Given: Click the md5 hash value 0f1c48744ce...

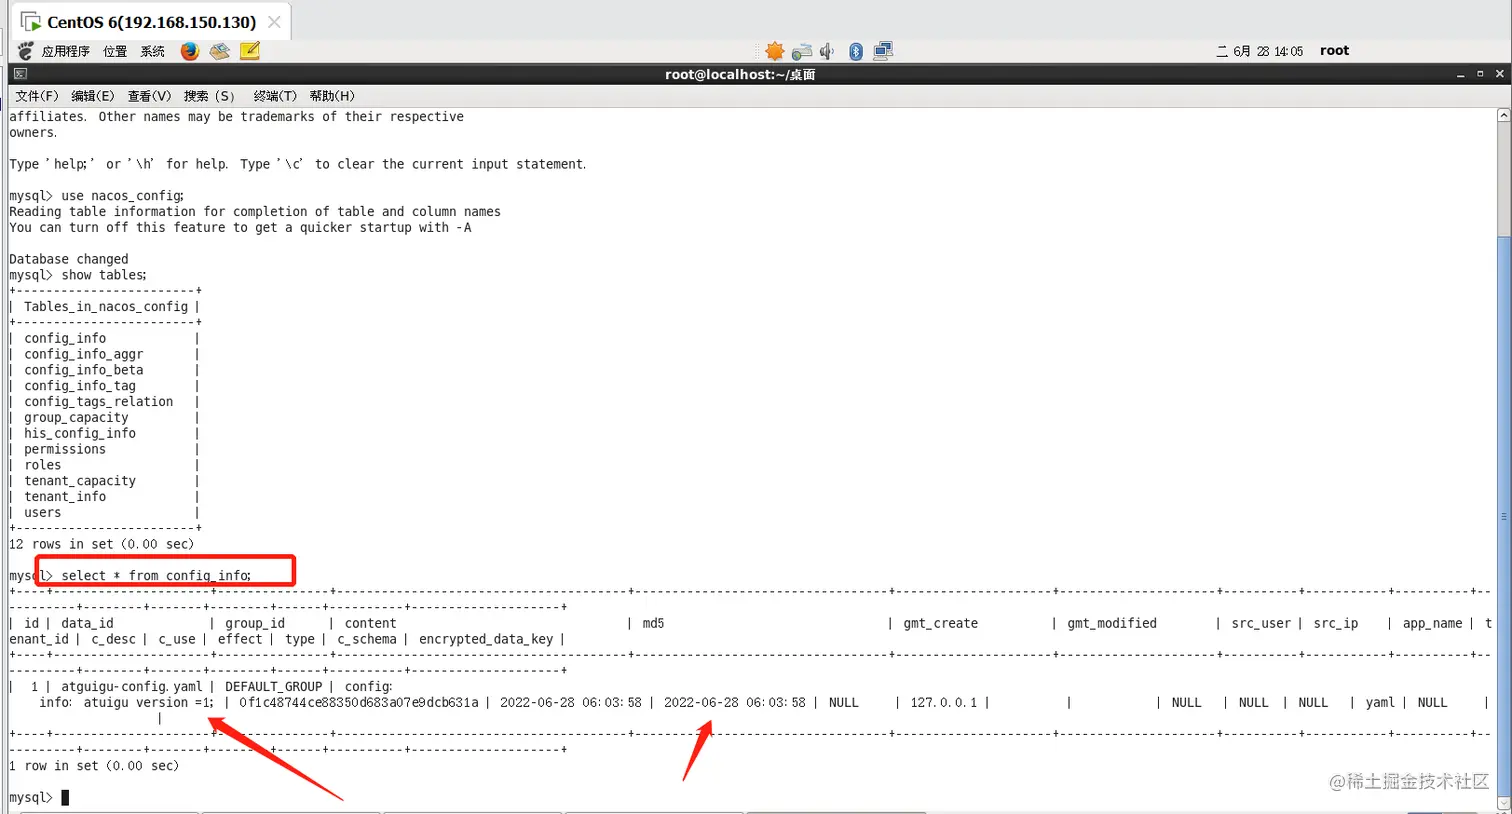Looking at the screenshot, I should pyautogui.click(x=359, y=703).
